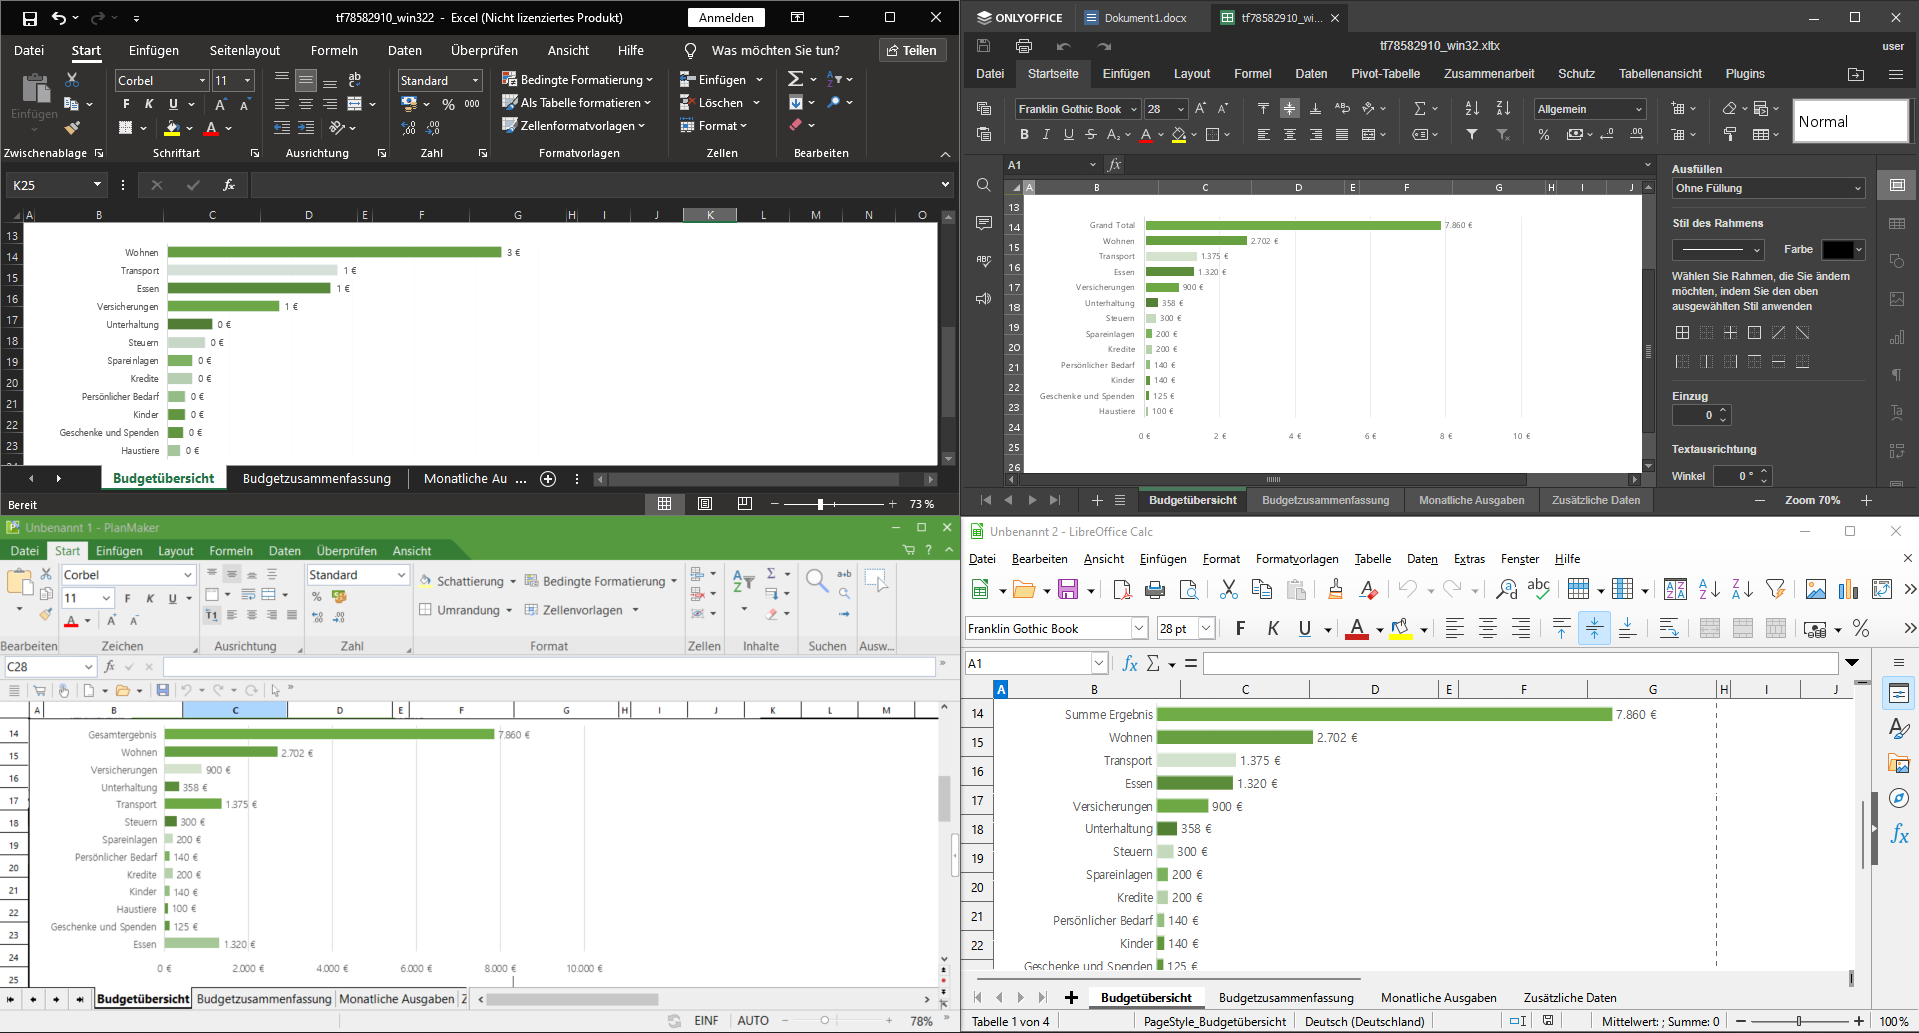
Task: Click the PlanMaker zoom slider handle
Action: [x=824, y=1021]
